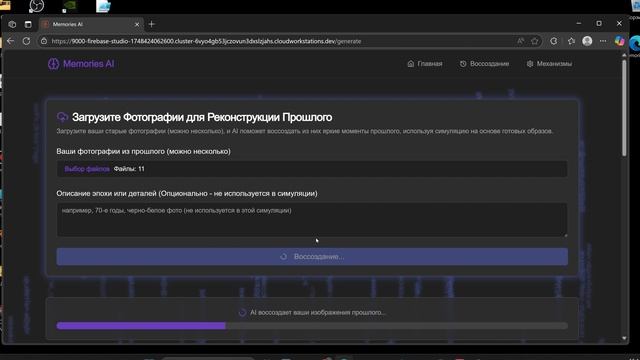Click the address bar URL
Screen dimensions: 640x360
pos(206,41)
